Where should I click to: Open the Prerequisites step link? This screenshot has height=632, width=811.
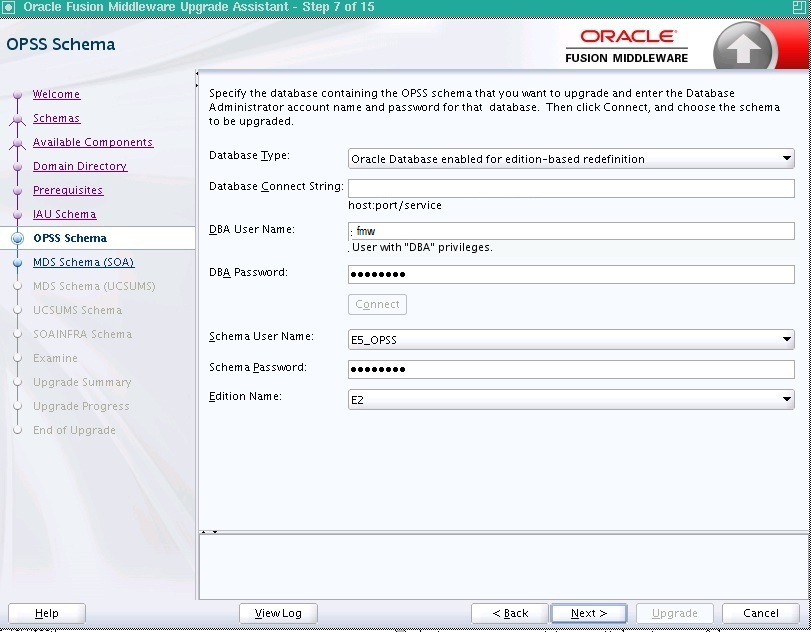coord(68,191)
